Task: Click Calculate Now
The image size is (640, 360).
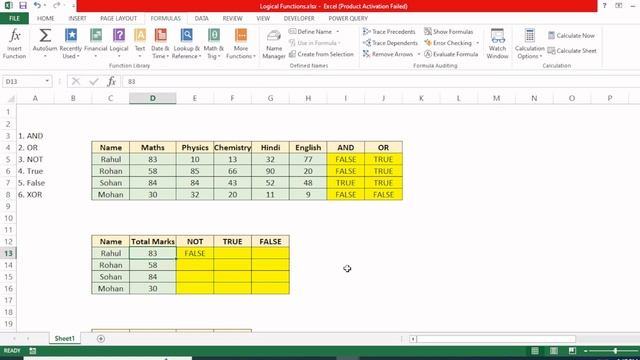Action: (571, 36)
